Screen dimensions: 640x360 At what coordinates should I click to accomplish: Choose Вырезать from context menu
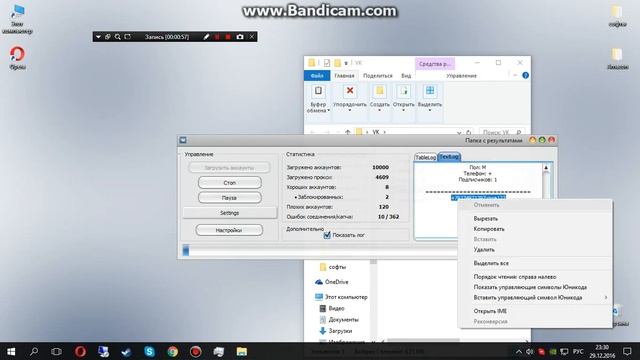point(486,219)
